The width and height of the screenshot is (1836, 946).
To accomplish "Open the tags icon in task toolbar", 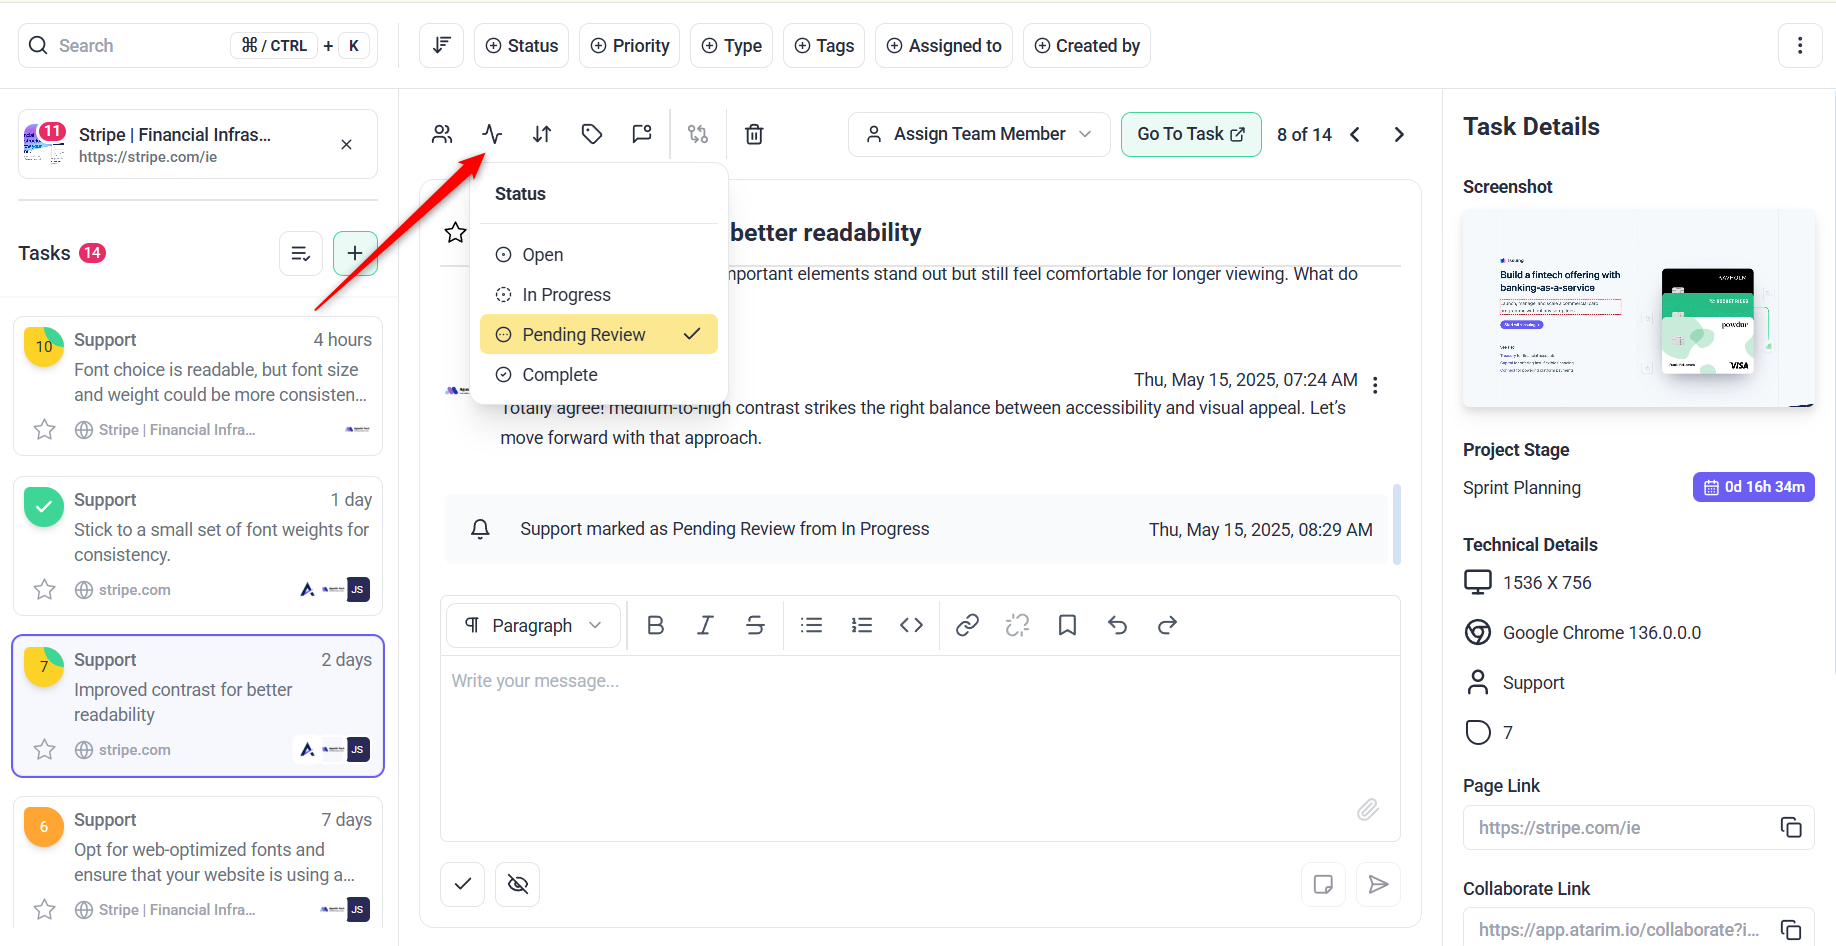I will (x=592, y=134).
